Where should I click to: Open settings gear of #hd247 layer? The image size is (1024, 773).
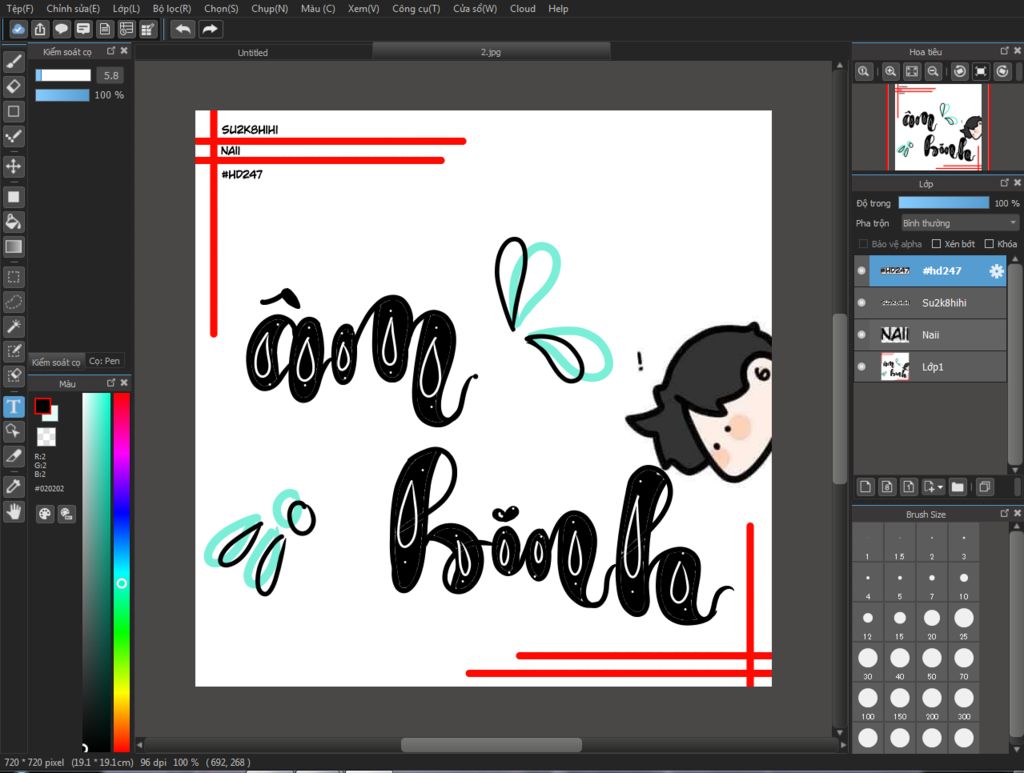996,271
